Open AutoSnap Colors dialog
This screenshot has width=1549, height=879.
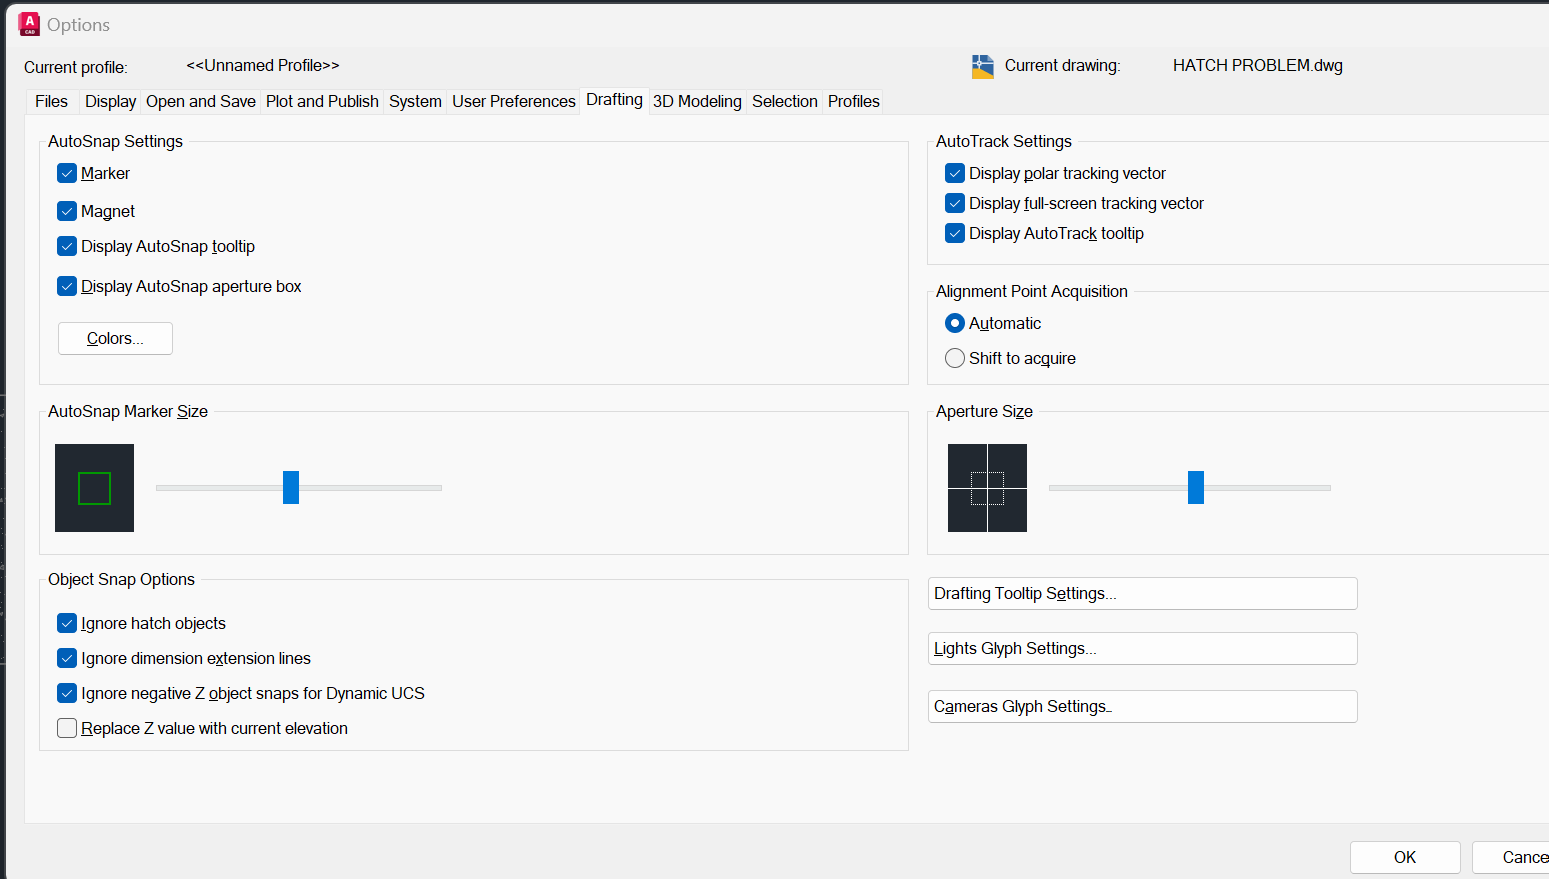tap(115, 338)
